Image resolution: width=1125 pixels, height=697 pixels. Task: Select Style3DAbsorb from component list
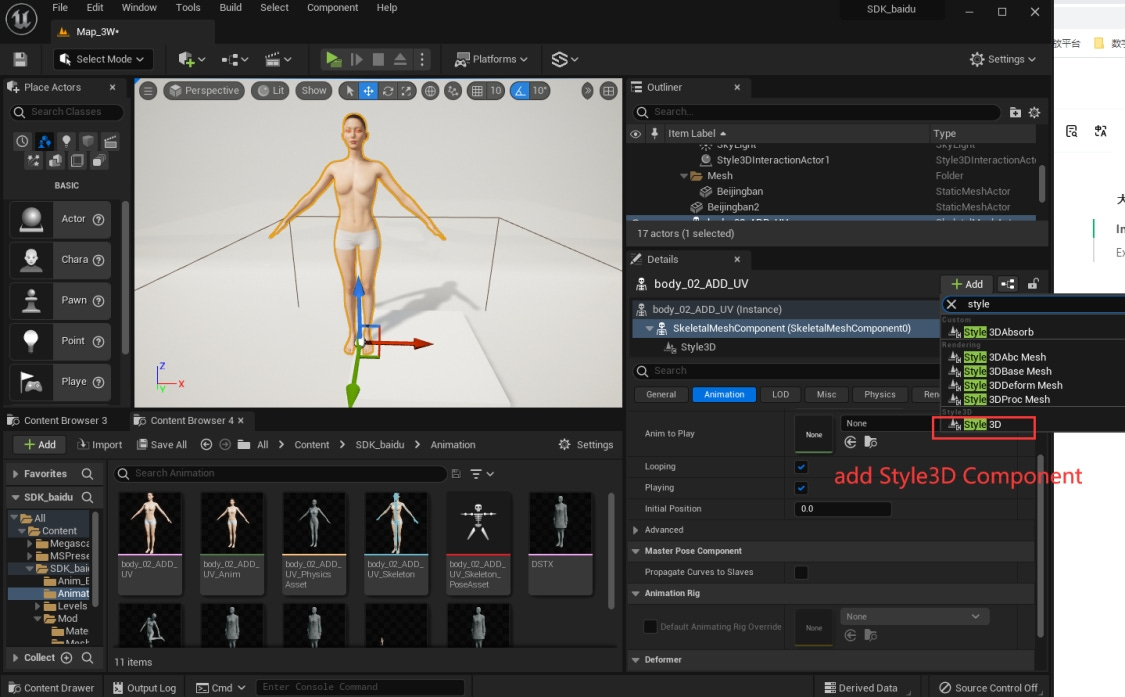pos(998,332)
